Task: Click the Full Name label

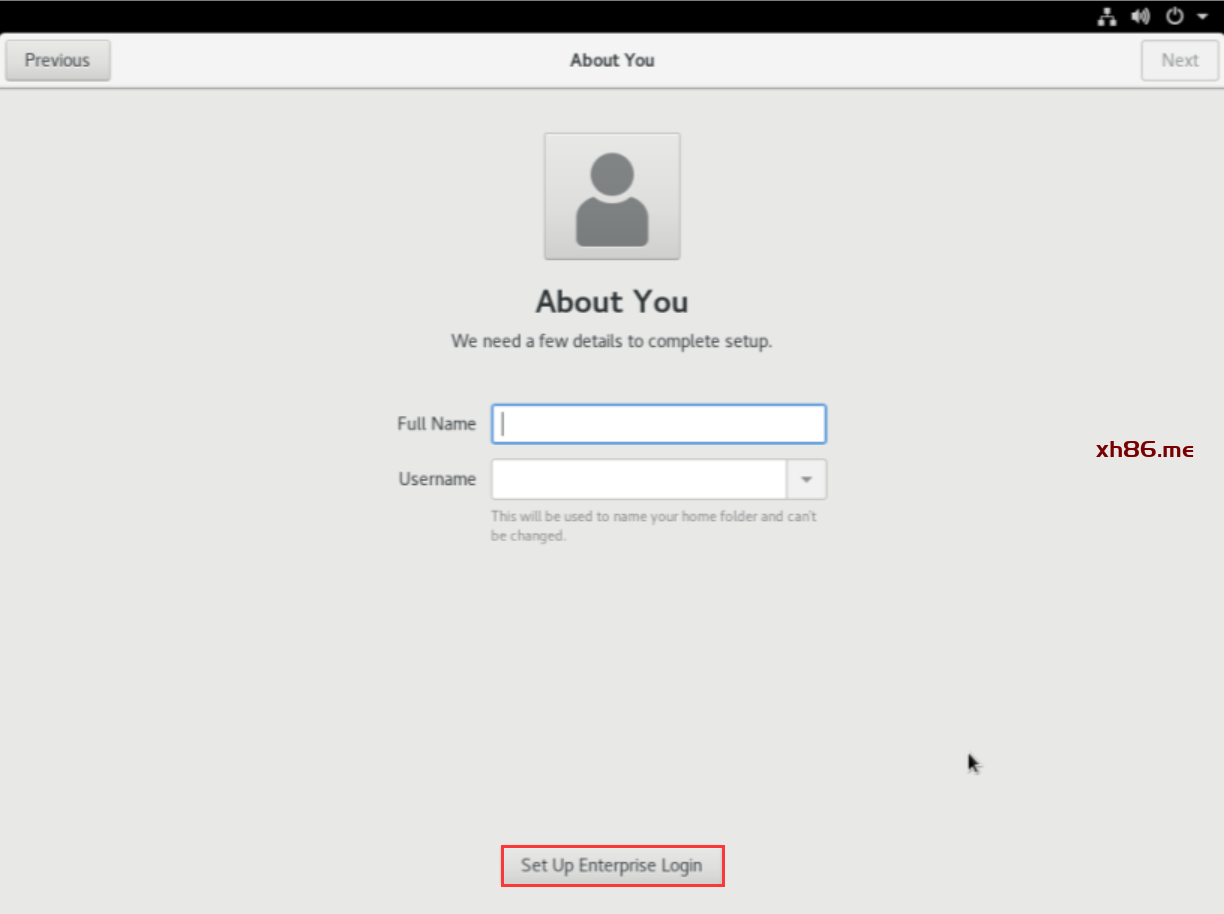Action: pyautogui.click(x=436, y=424)
